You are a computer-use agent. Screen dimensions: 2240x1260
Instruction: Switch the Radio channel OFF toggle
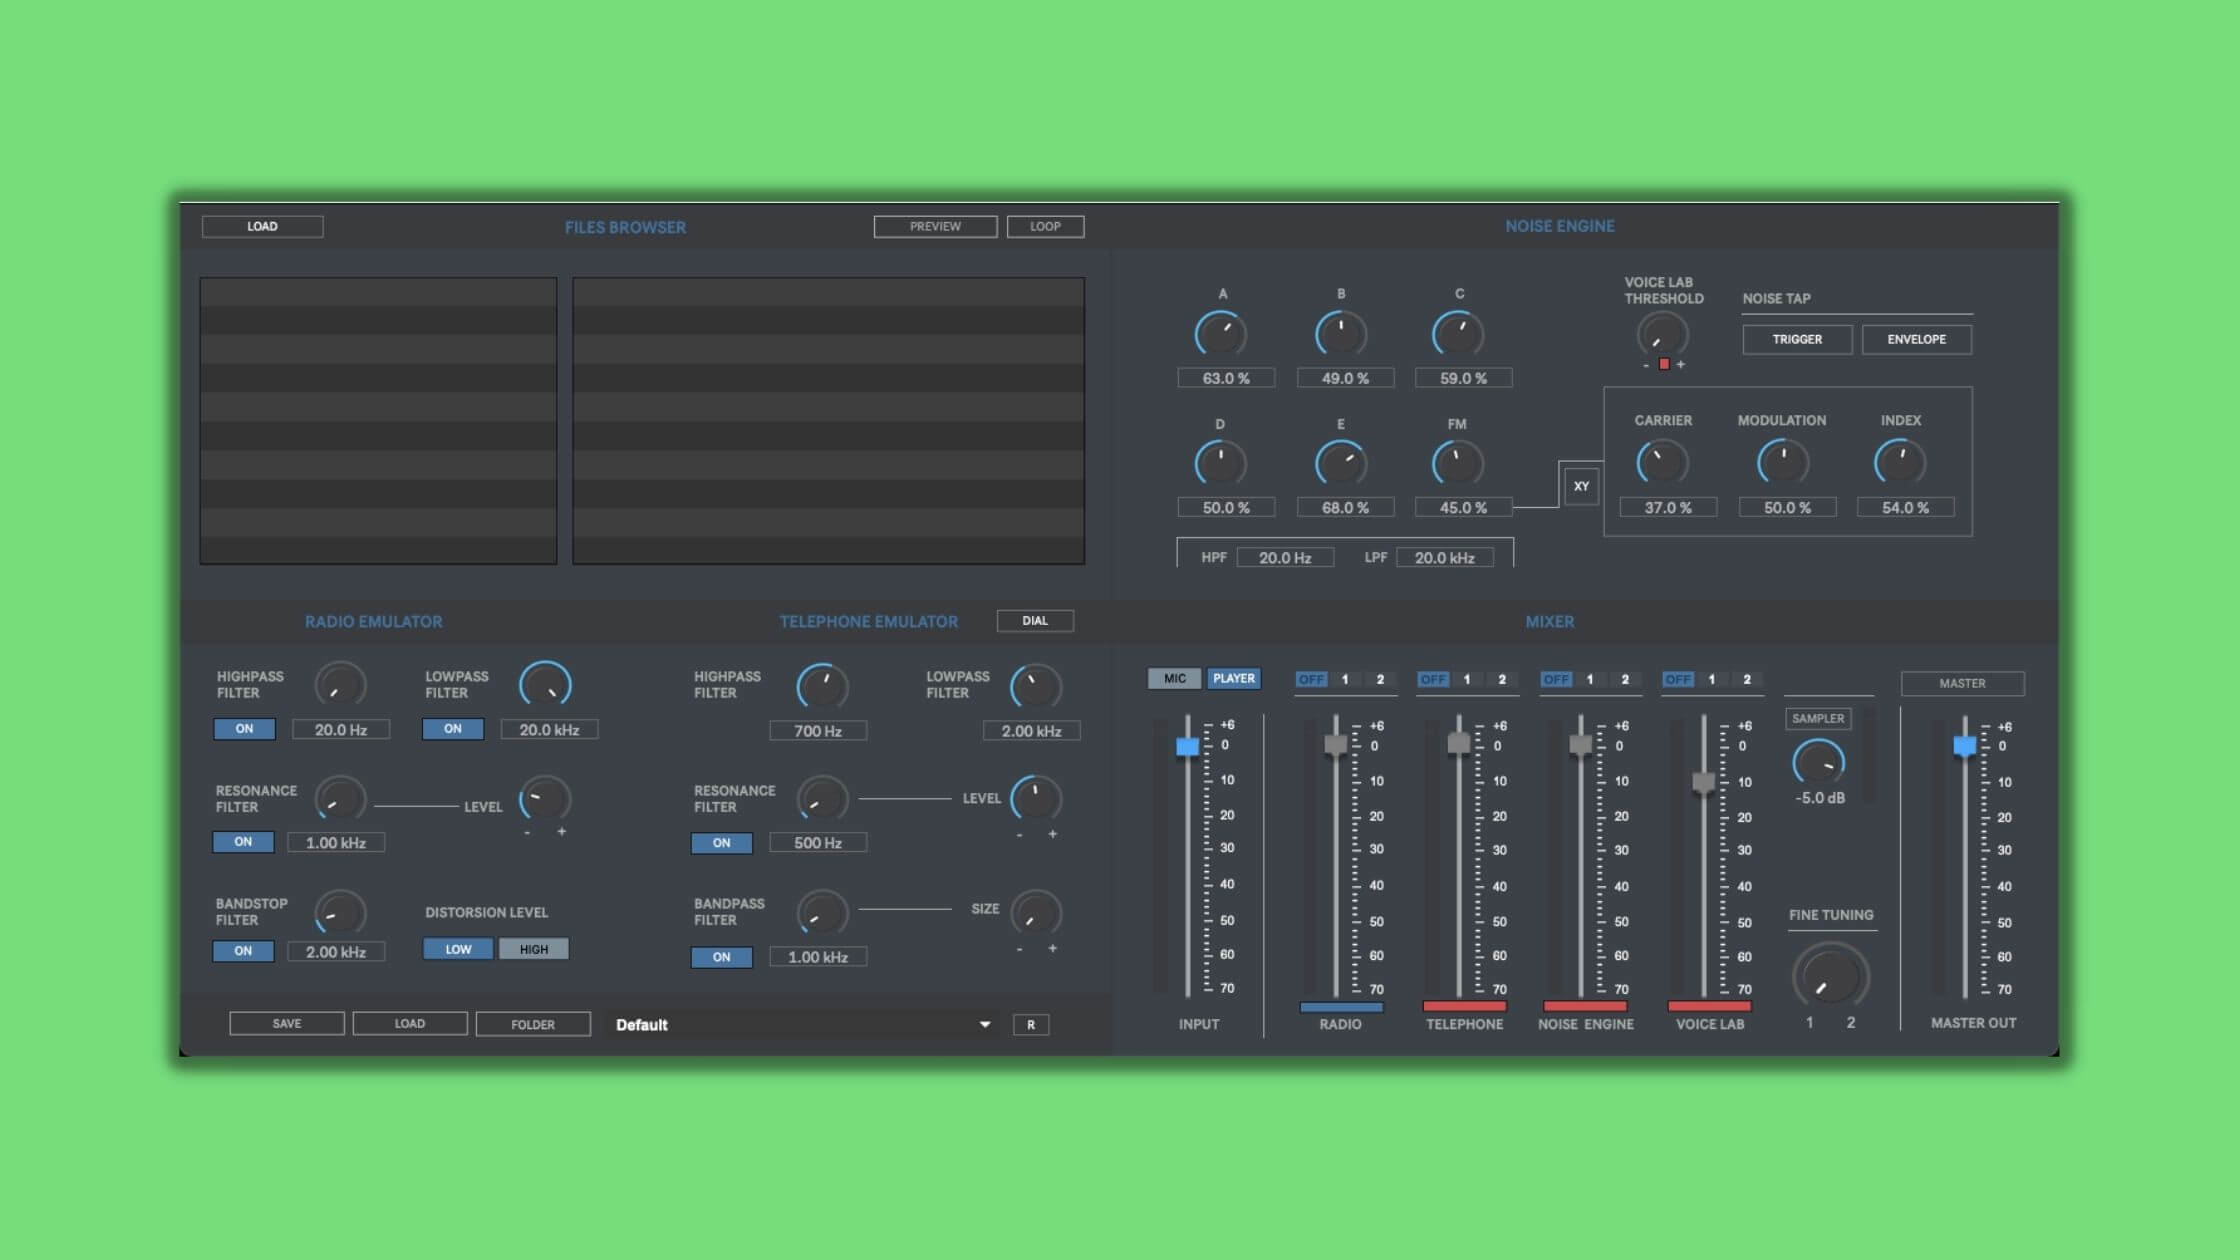(1311, 679)
